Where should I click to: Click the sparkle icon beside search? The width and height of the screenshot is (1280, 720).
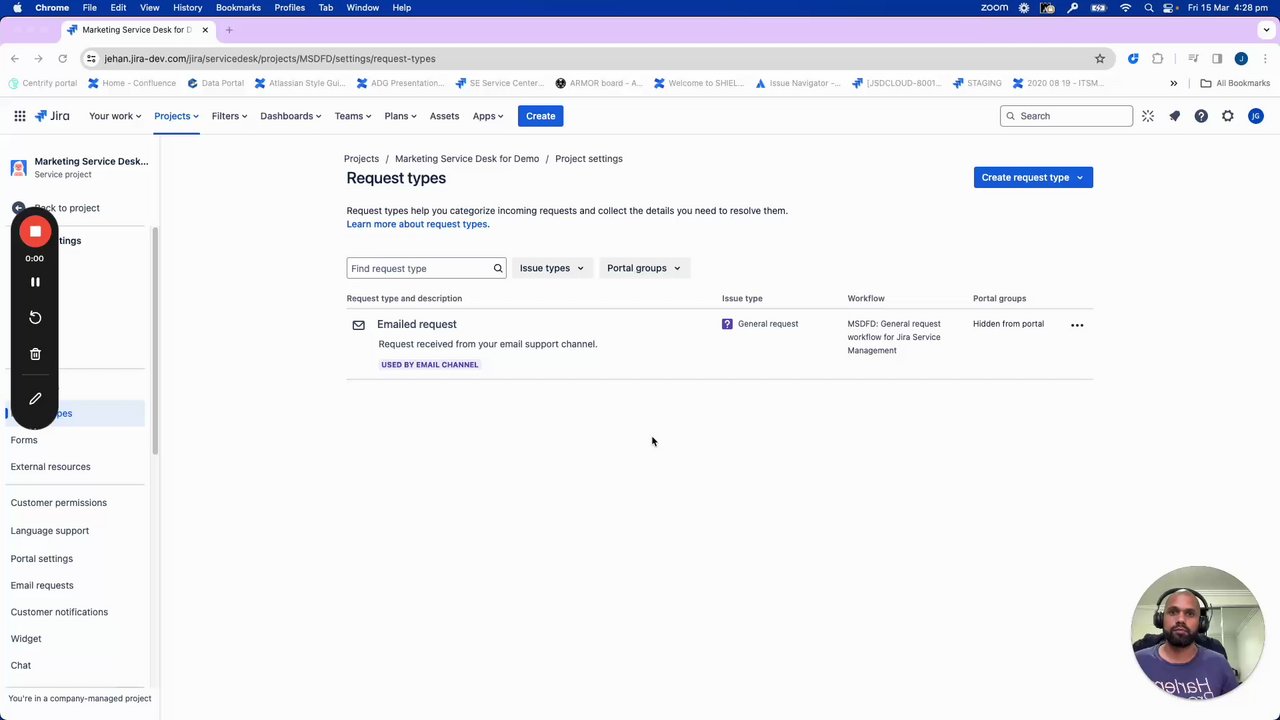(x=1148, y=116)
